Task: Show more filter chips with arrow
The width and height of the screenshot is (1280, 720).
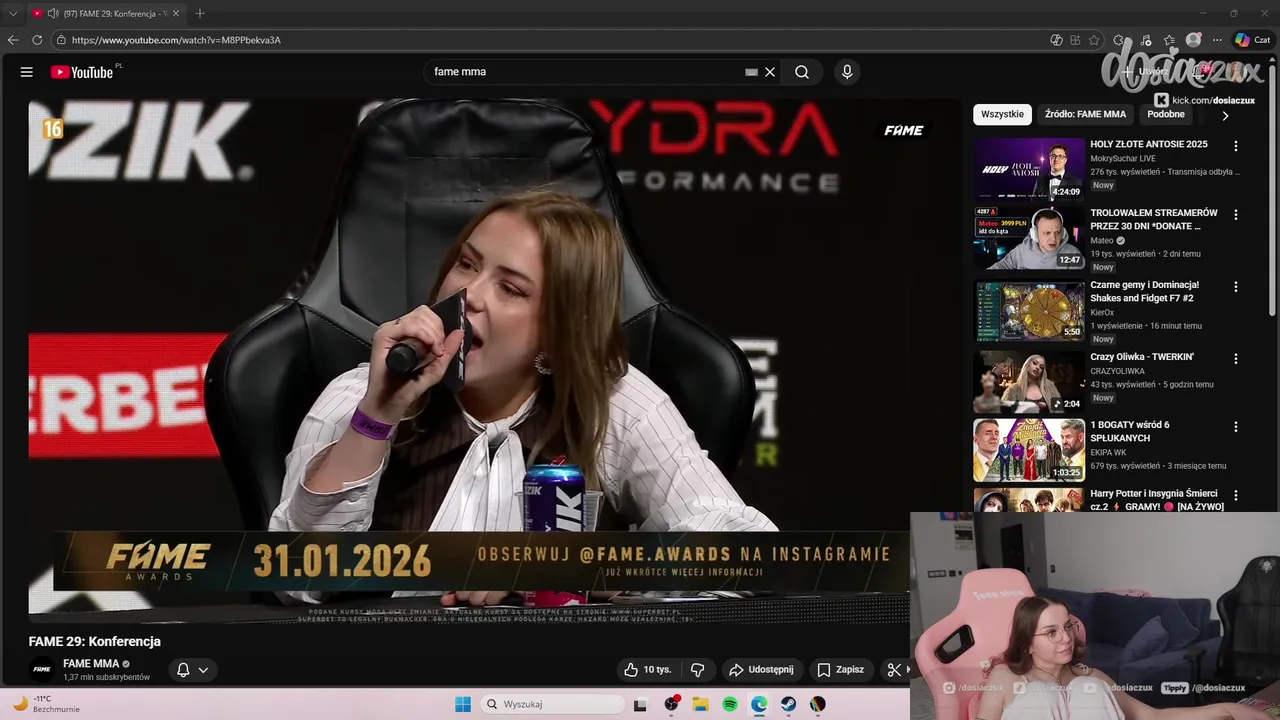Action: tap(1225, 115)
